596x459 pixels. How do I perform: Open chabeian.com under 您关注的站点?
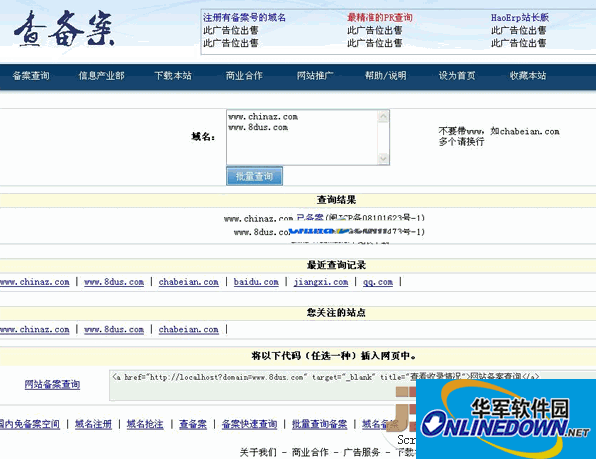pyautogui.click(x=189, y=329)
